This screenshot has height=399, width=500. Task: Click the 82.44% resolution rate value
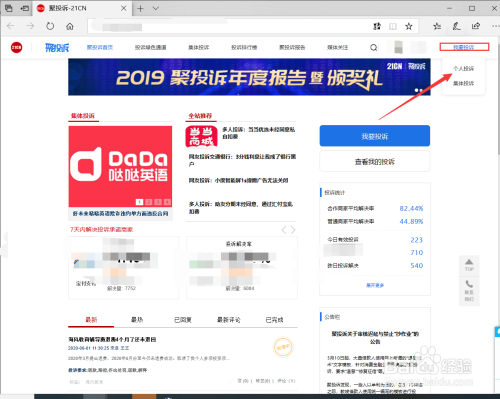click(411, 208)
